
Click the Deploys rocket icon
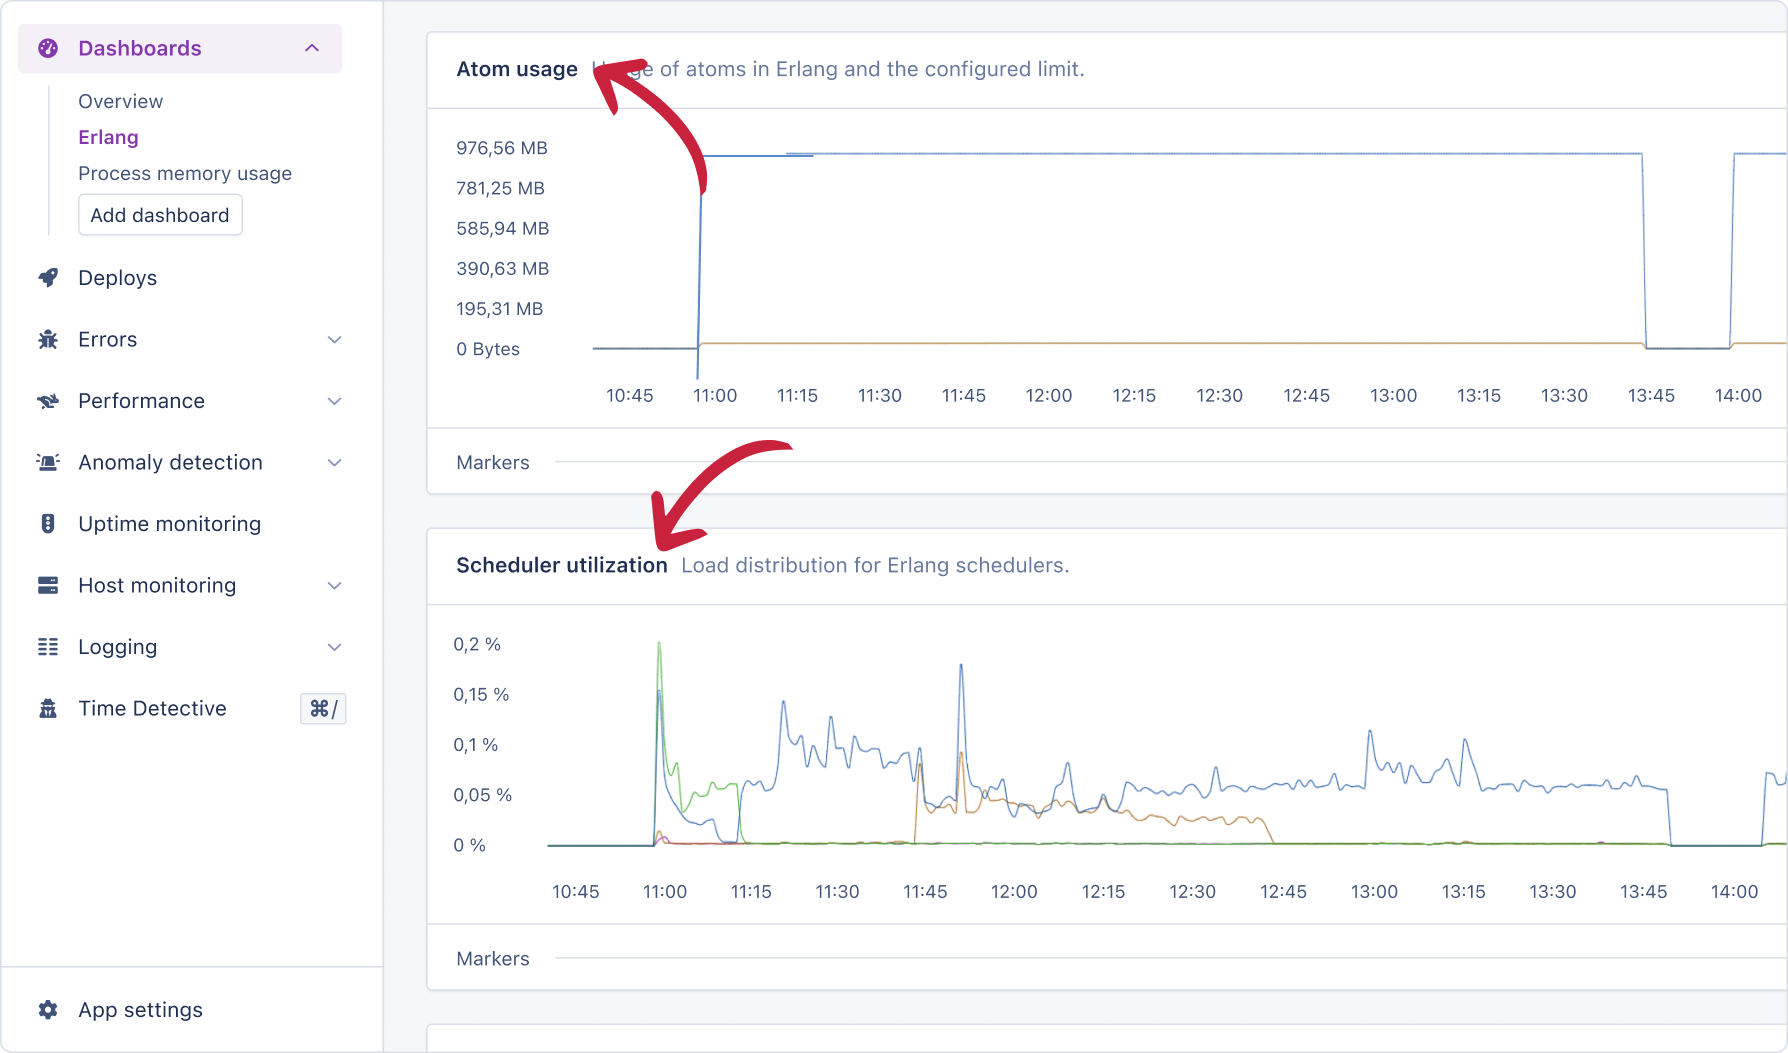tap(48, 278)
